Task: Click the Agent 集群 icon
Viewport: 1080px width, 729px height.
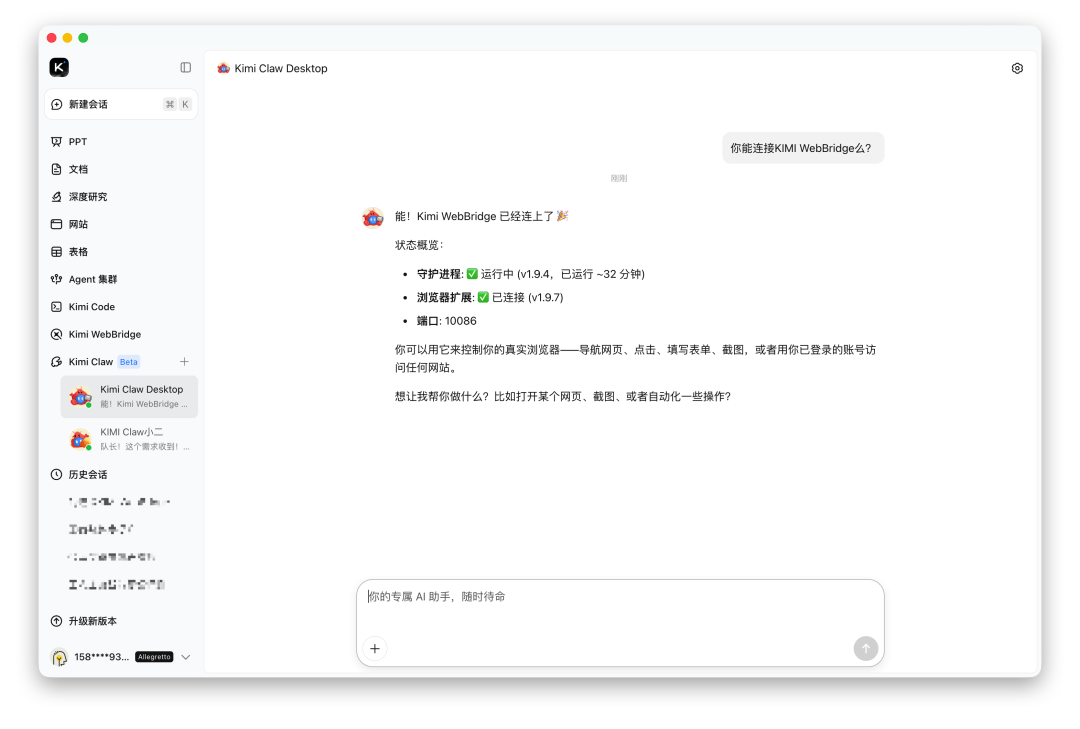Action: pyautogui.click(x=56, y=279)
